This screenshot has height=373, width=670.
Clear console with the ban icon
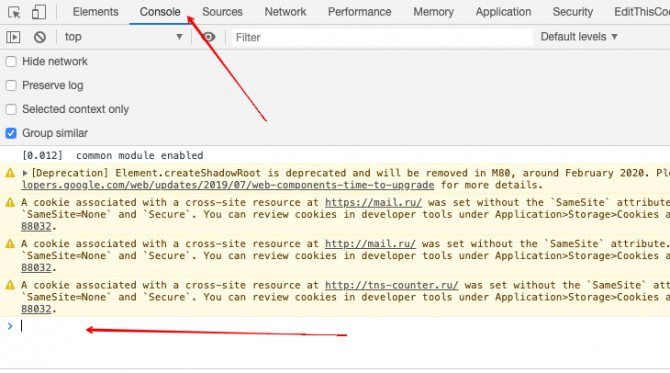click(x=40, y=37)
